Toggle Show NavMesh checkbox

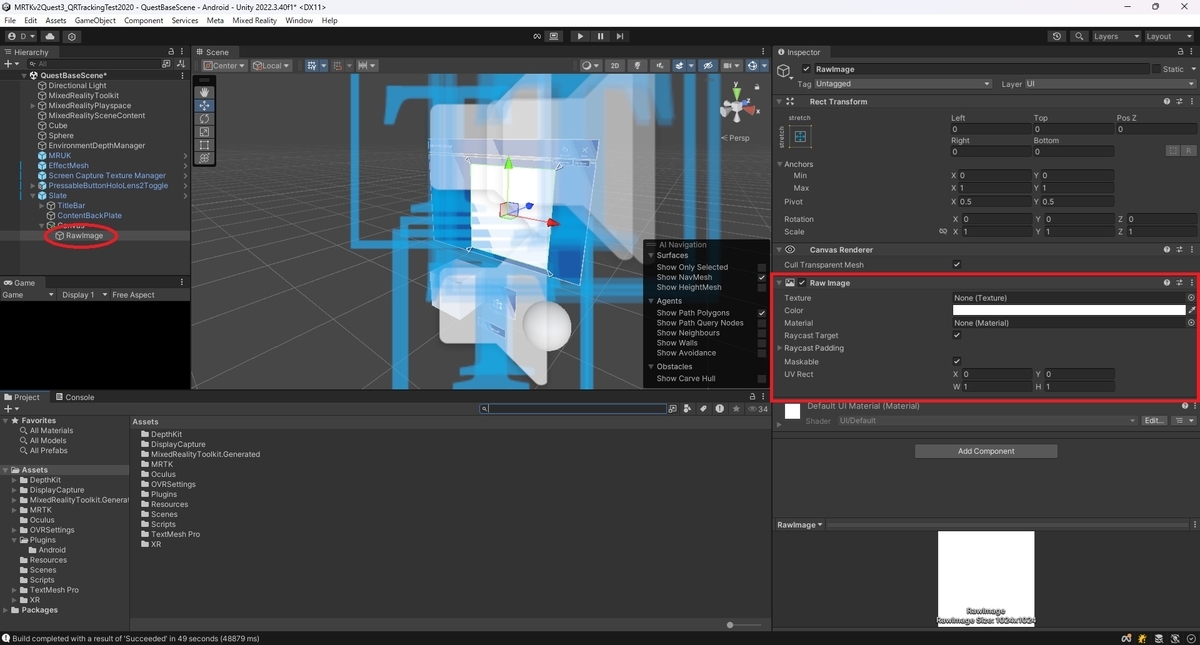[762, 277]
